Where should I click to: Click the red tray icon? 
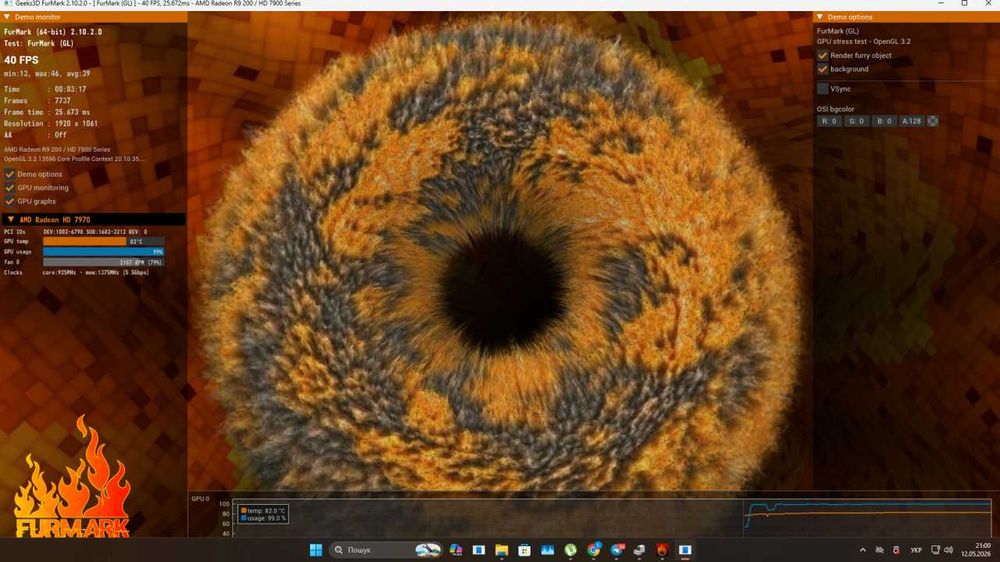point(896,550)
